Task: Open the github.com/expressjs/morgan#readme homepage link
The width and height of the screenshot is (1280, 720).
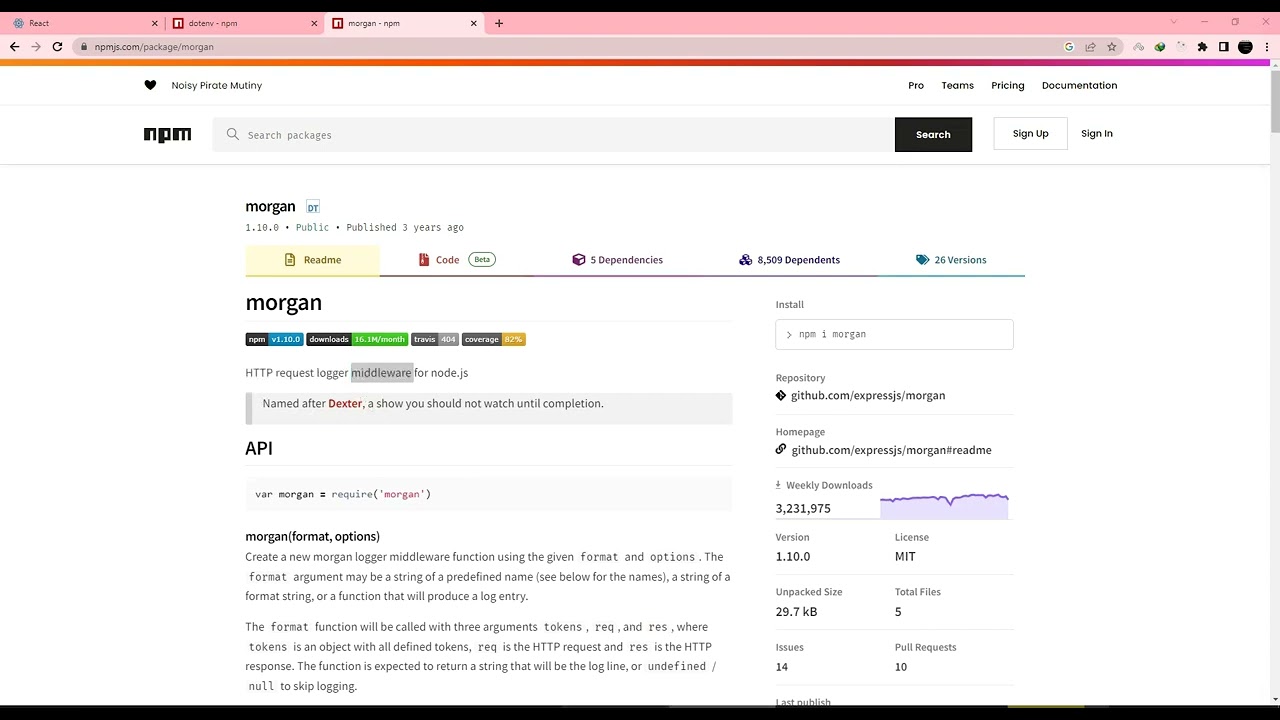Action: click(x=891, y=450)
